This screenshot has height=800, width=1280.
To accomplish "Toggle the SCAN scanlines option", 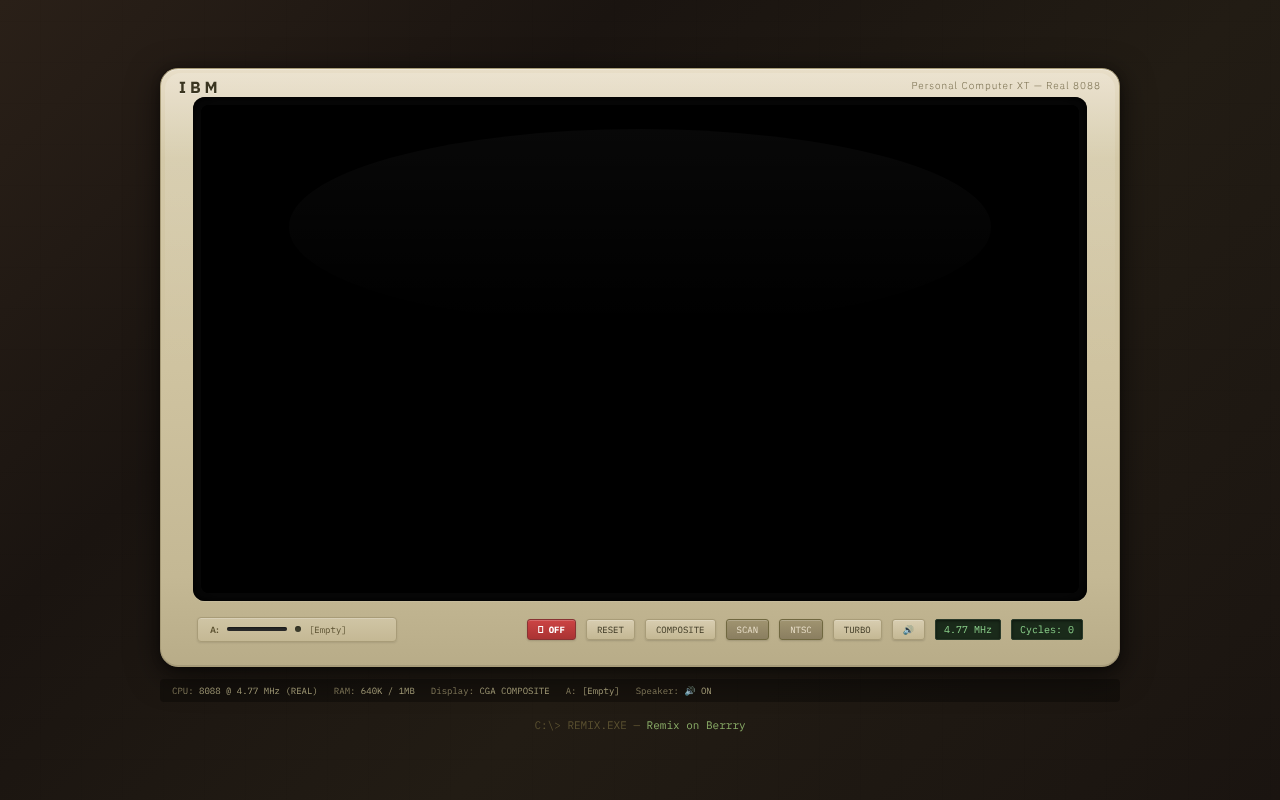I will coord(747,629).
